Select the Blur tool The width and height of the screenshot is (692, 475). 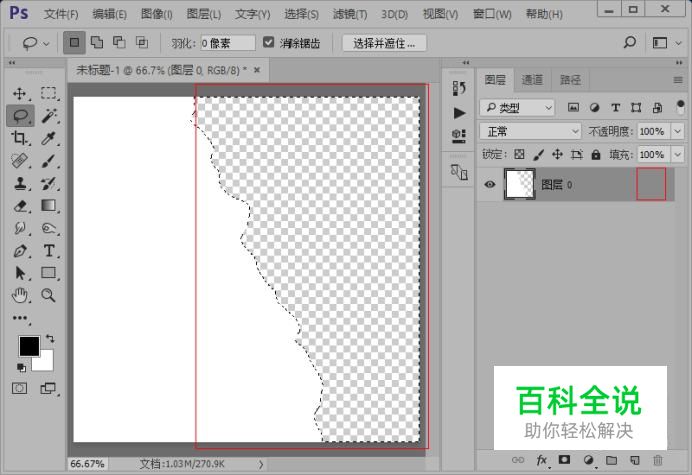click(19, 228)
